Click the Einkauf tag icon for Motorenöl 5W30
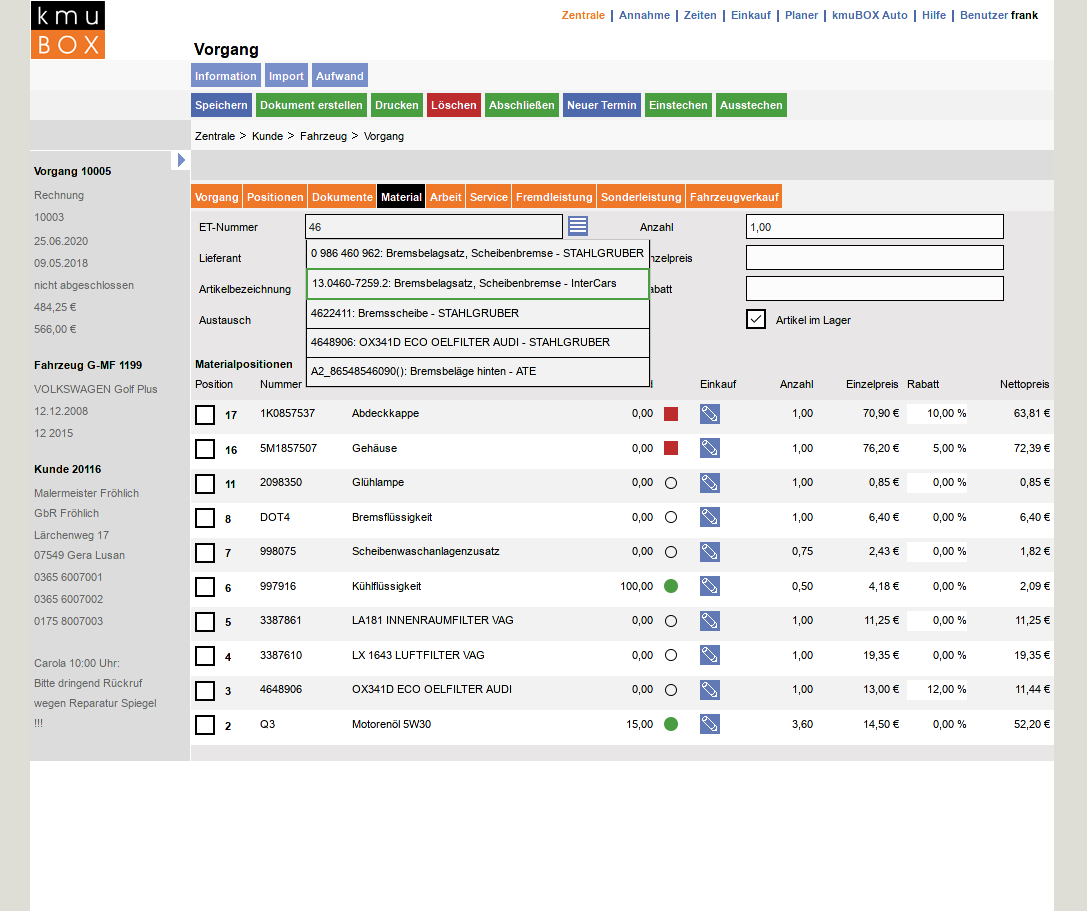 point(710,725)
